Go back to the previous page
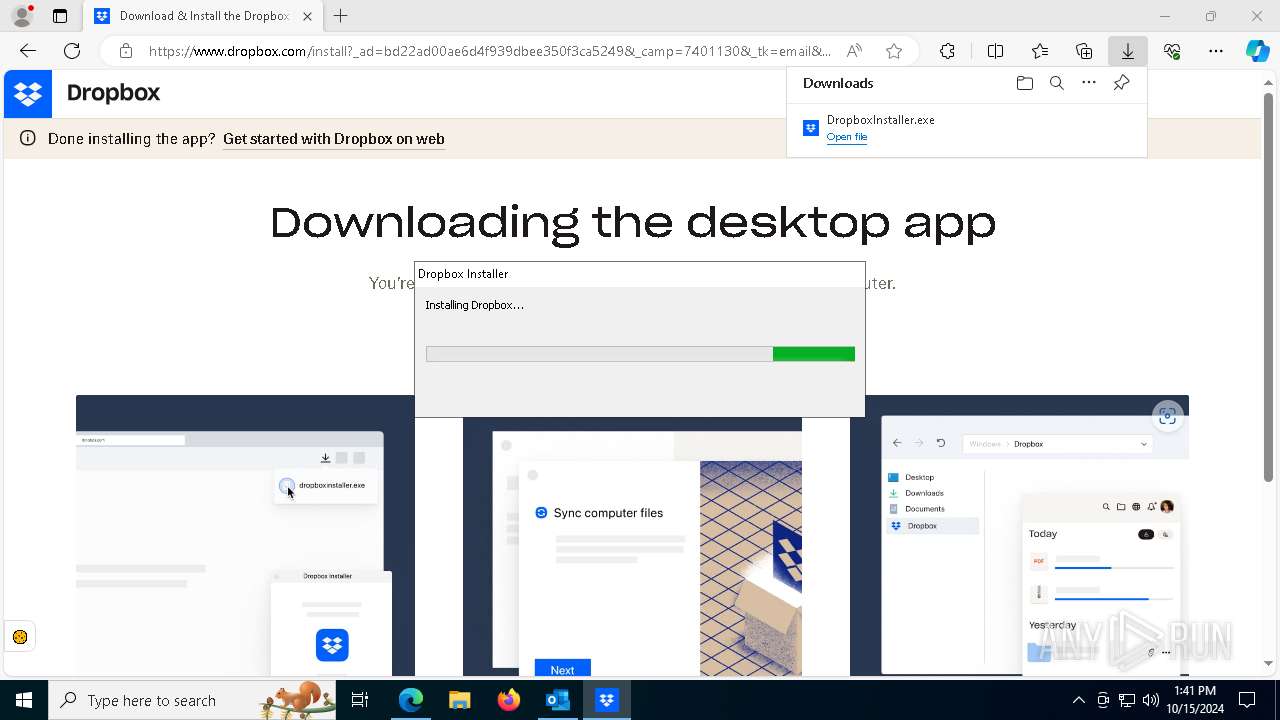Screen dimensions: 1280x720 [x=28, y=51]
